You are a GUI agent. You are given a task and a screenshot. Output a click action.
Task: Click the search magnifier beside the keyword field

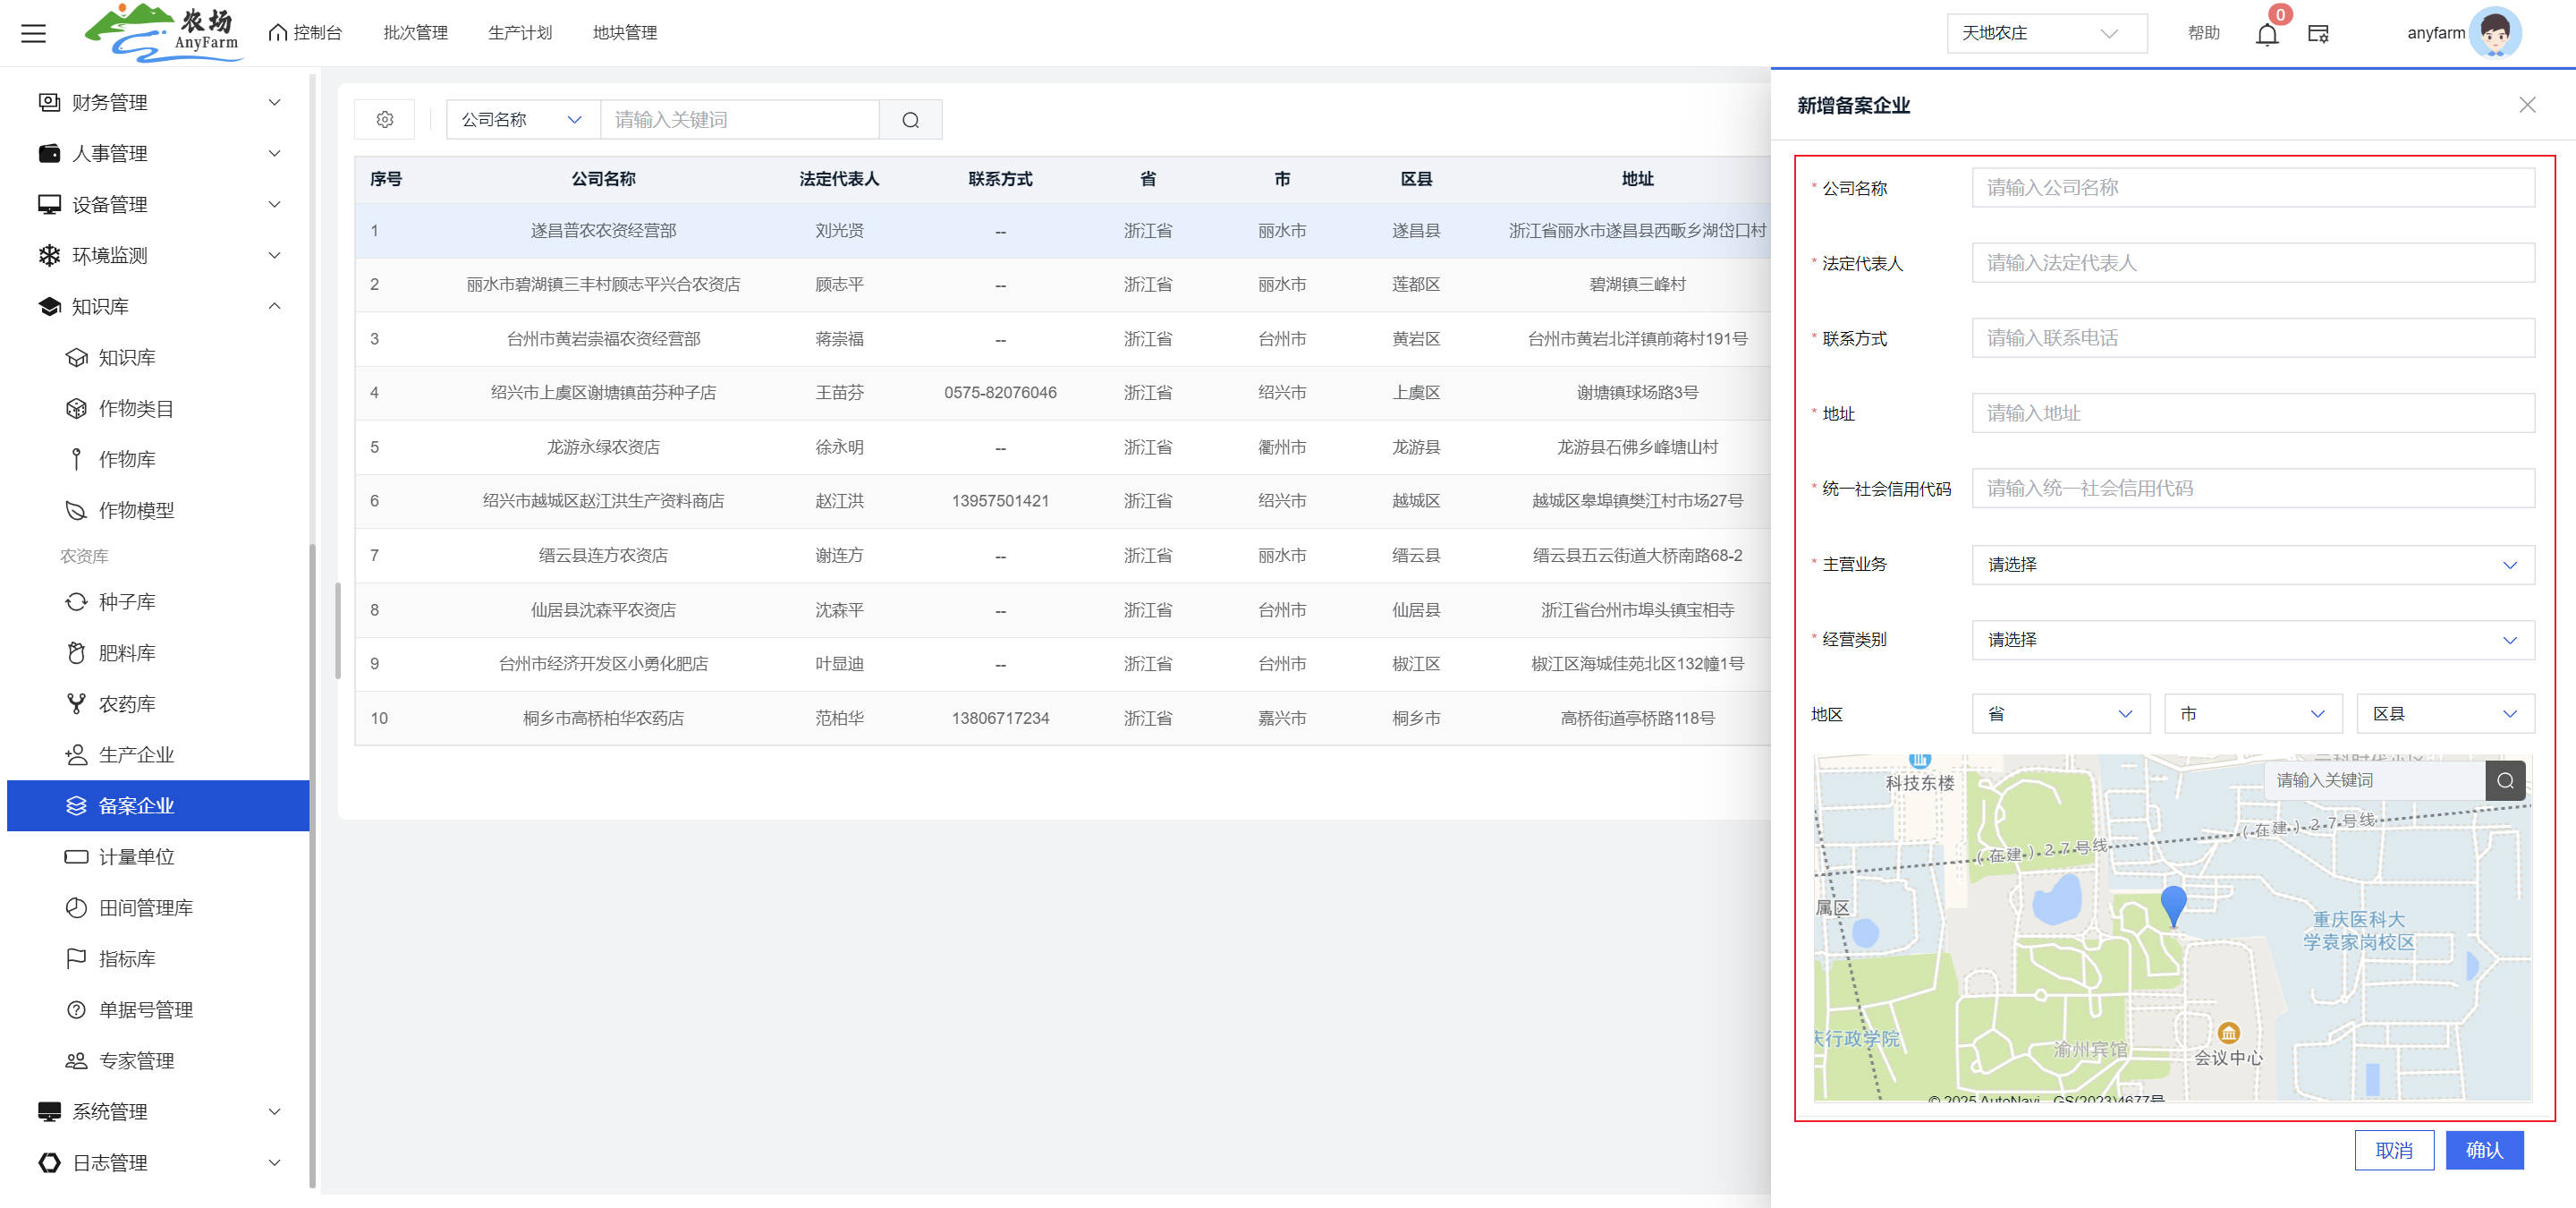point(910,120)
